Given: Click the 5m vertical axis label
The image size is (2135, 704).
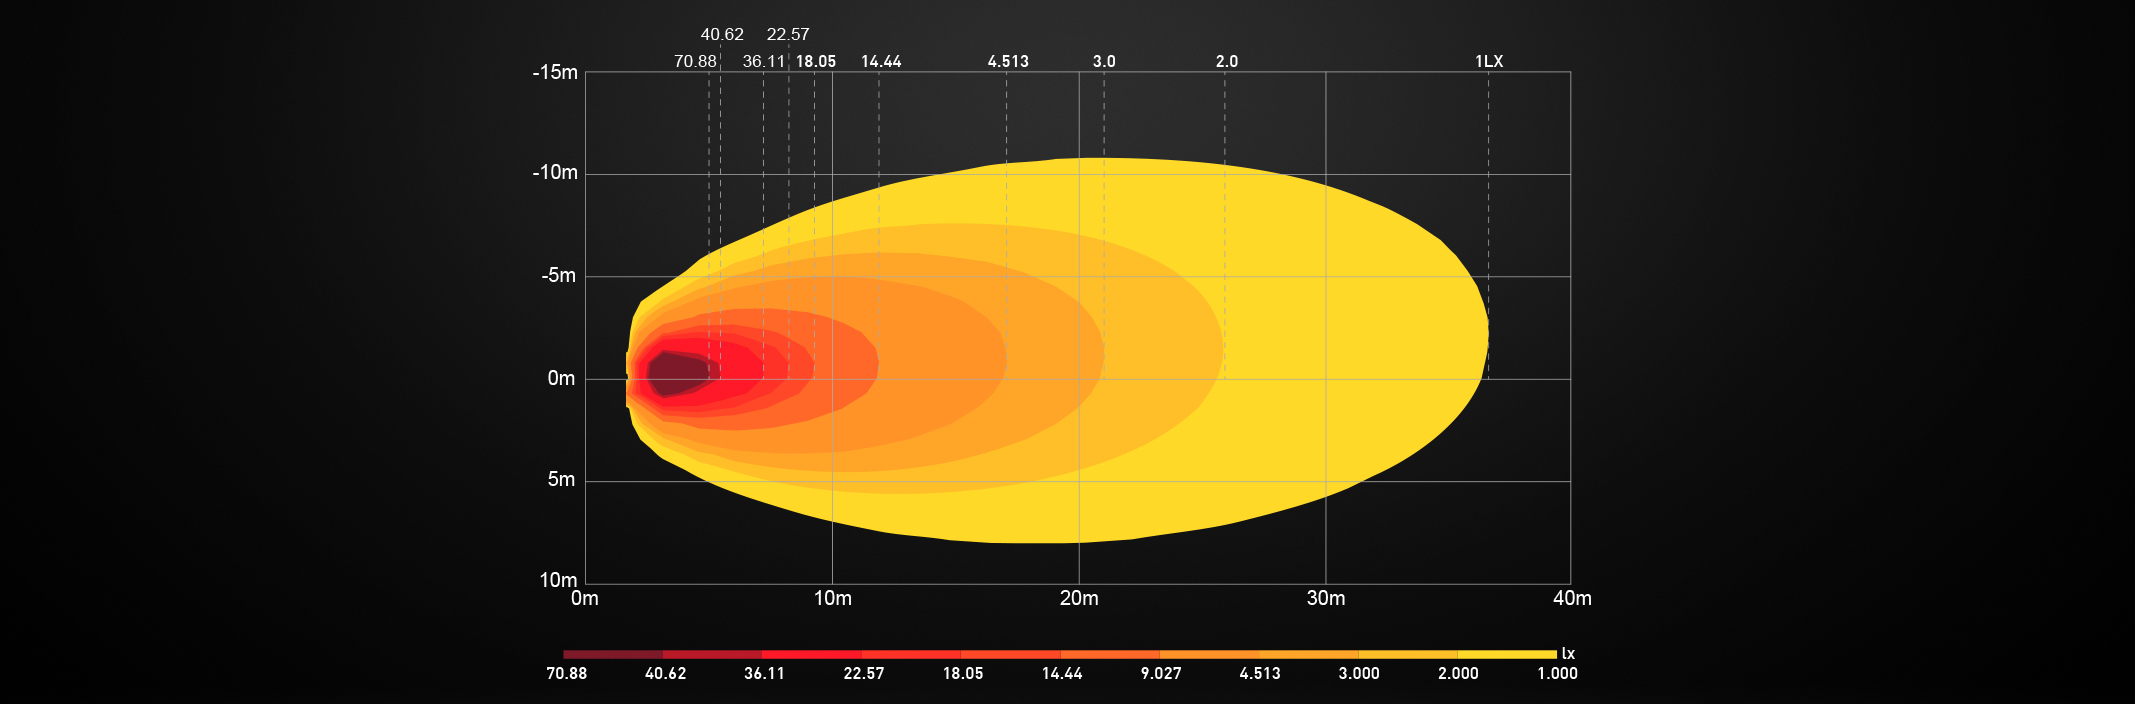Looking at the screenshot, I should 561,479.
